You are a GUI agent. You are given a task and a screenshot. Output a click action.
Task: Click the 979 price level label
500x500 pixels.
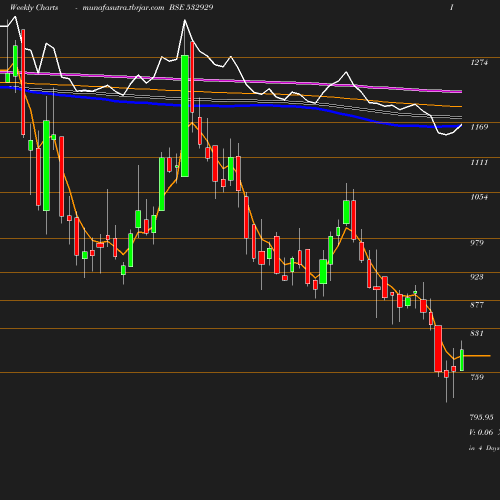click(x=477, y=243)
